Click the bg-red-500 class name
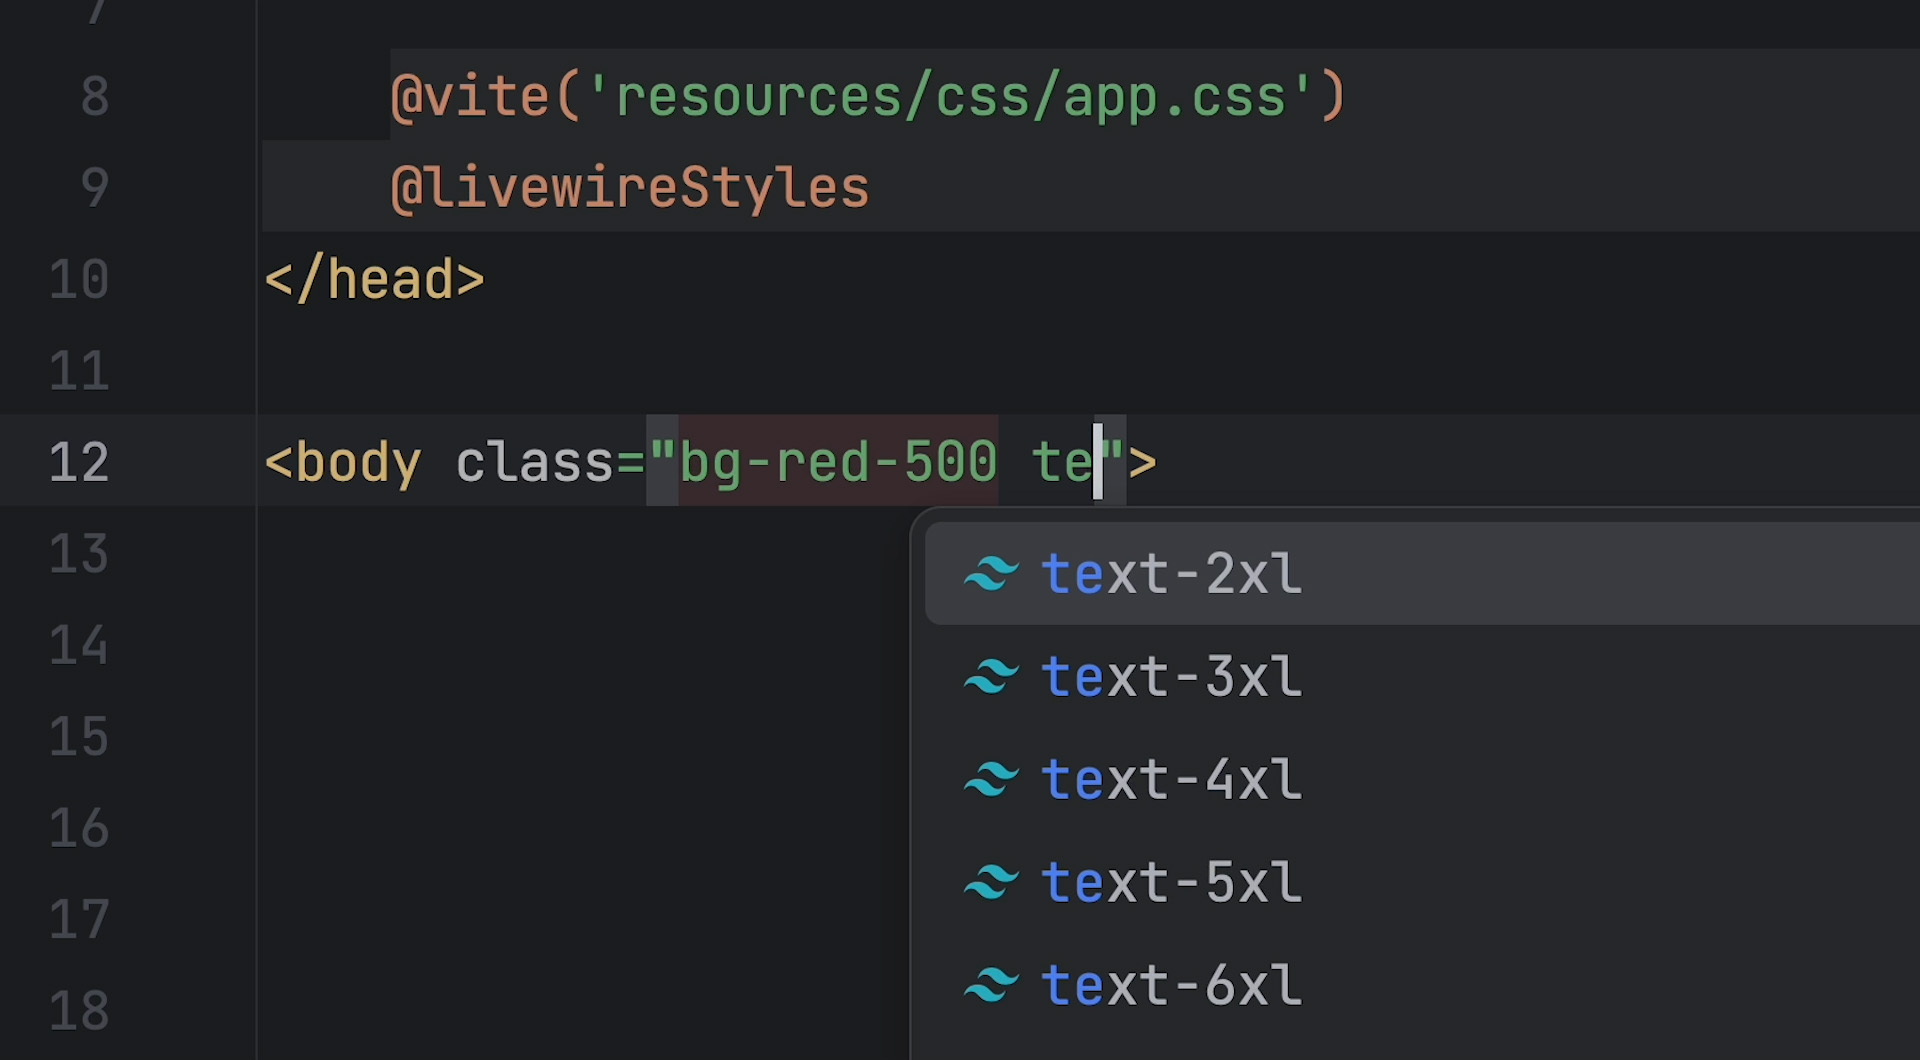1920x1060 pixels. [x=838, y=463]
